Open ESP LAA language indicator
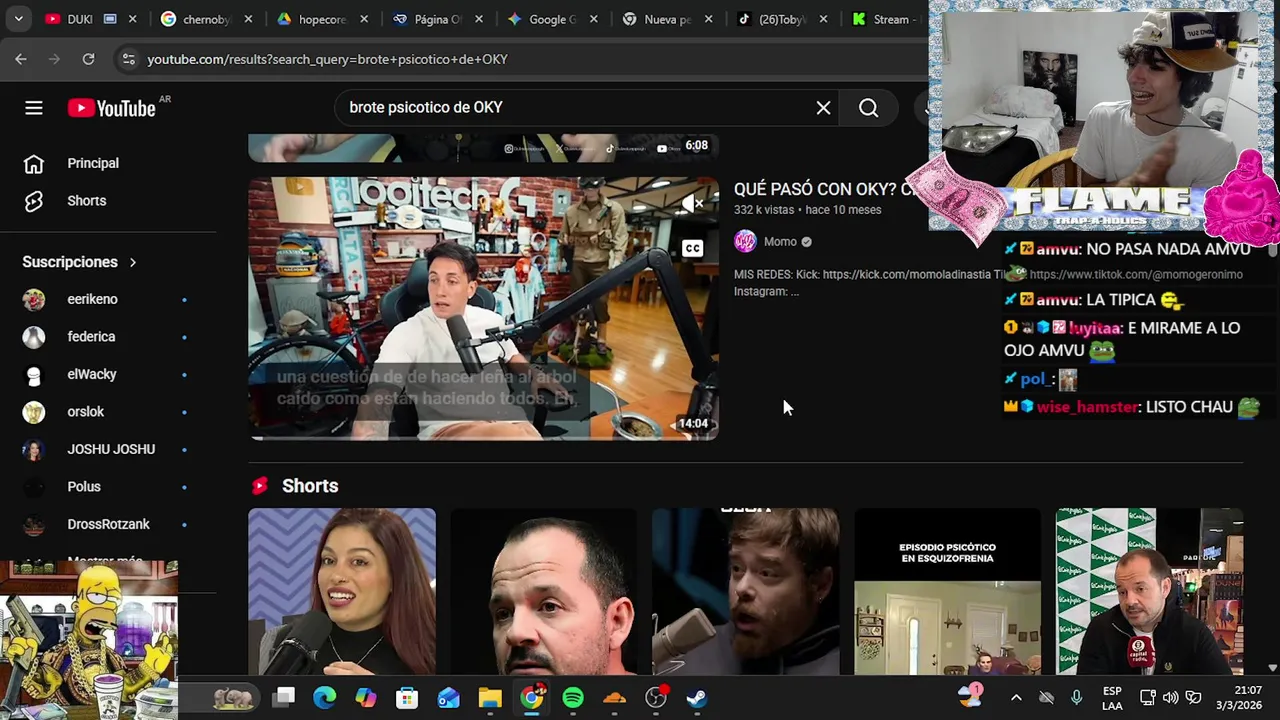 click(1112, 698)
